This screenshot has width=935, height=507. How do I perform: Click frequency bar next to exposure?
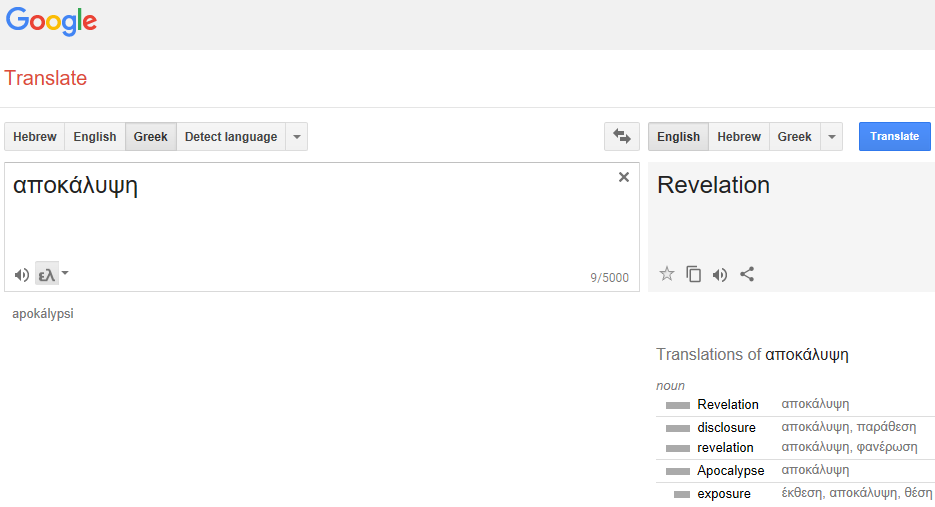pyautogui.click(x=682, y=494)
